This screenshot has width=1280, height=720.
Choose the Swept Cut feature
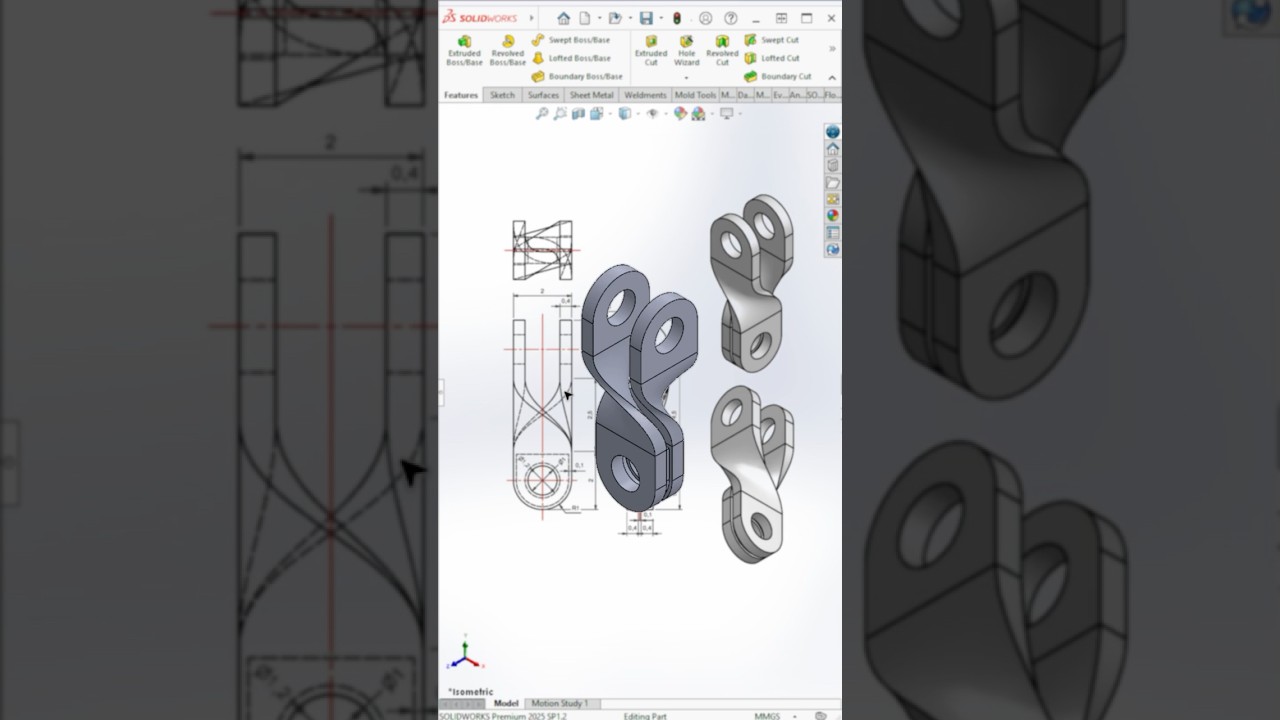coord(771,40)
